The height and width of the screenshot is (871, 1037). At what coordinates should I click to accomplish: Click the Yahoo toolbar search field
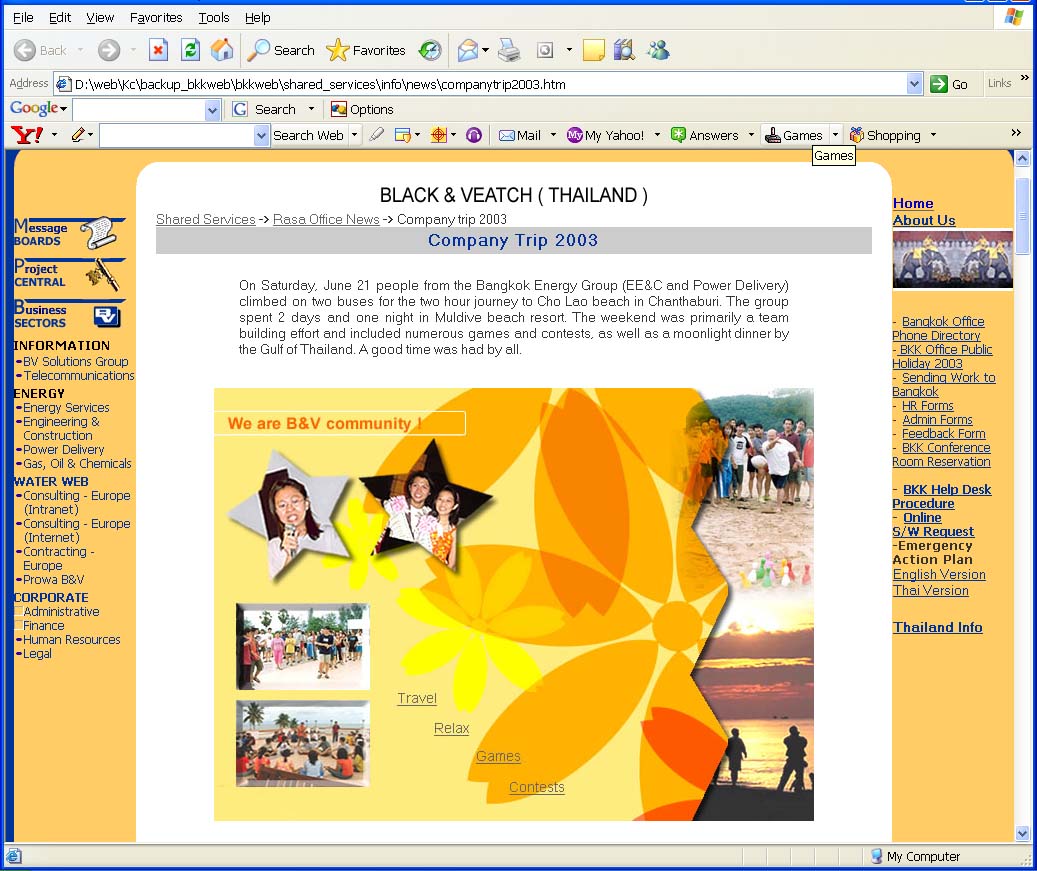tap(177, 136)
